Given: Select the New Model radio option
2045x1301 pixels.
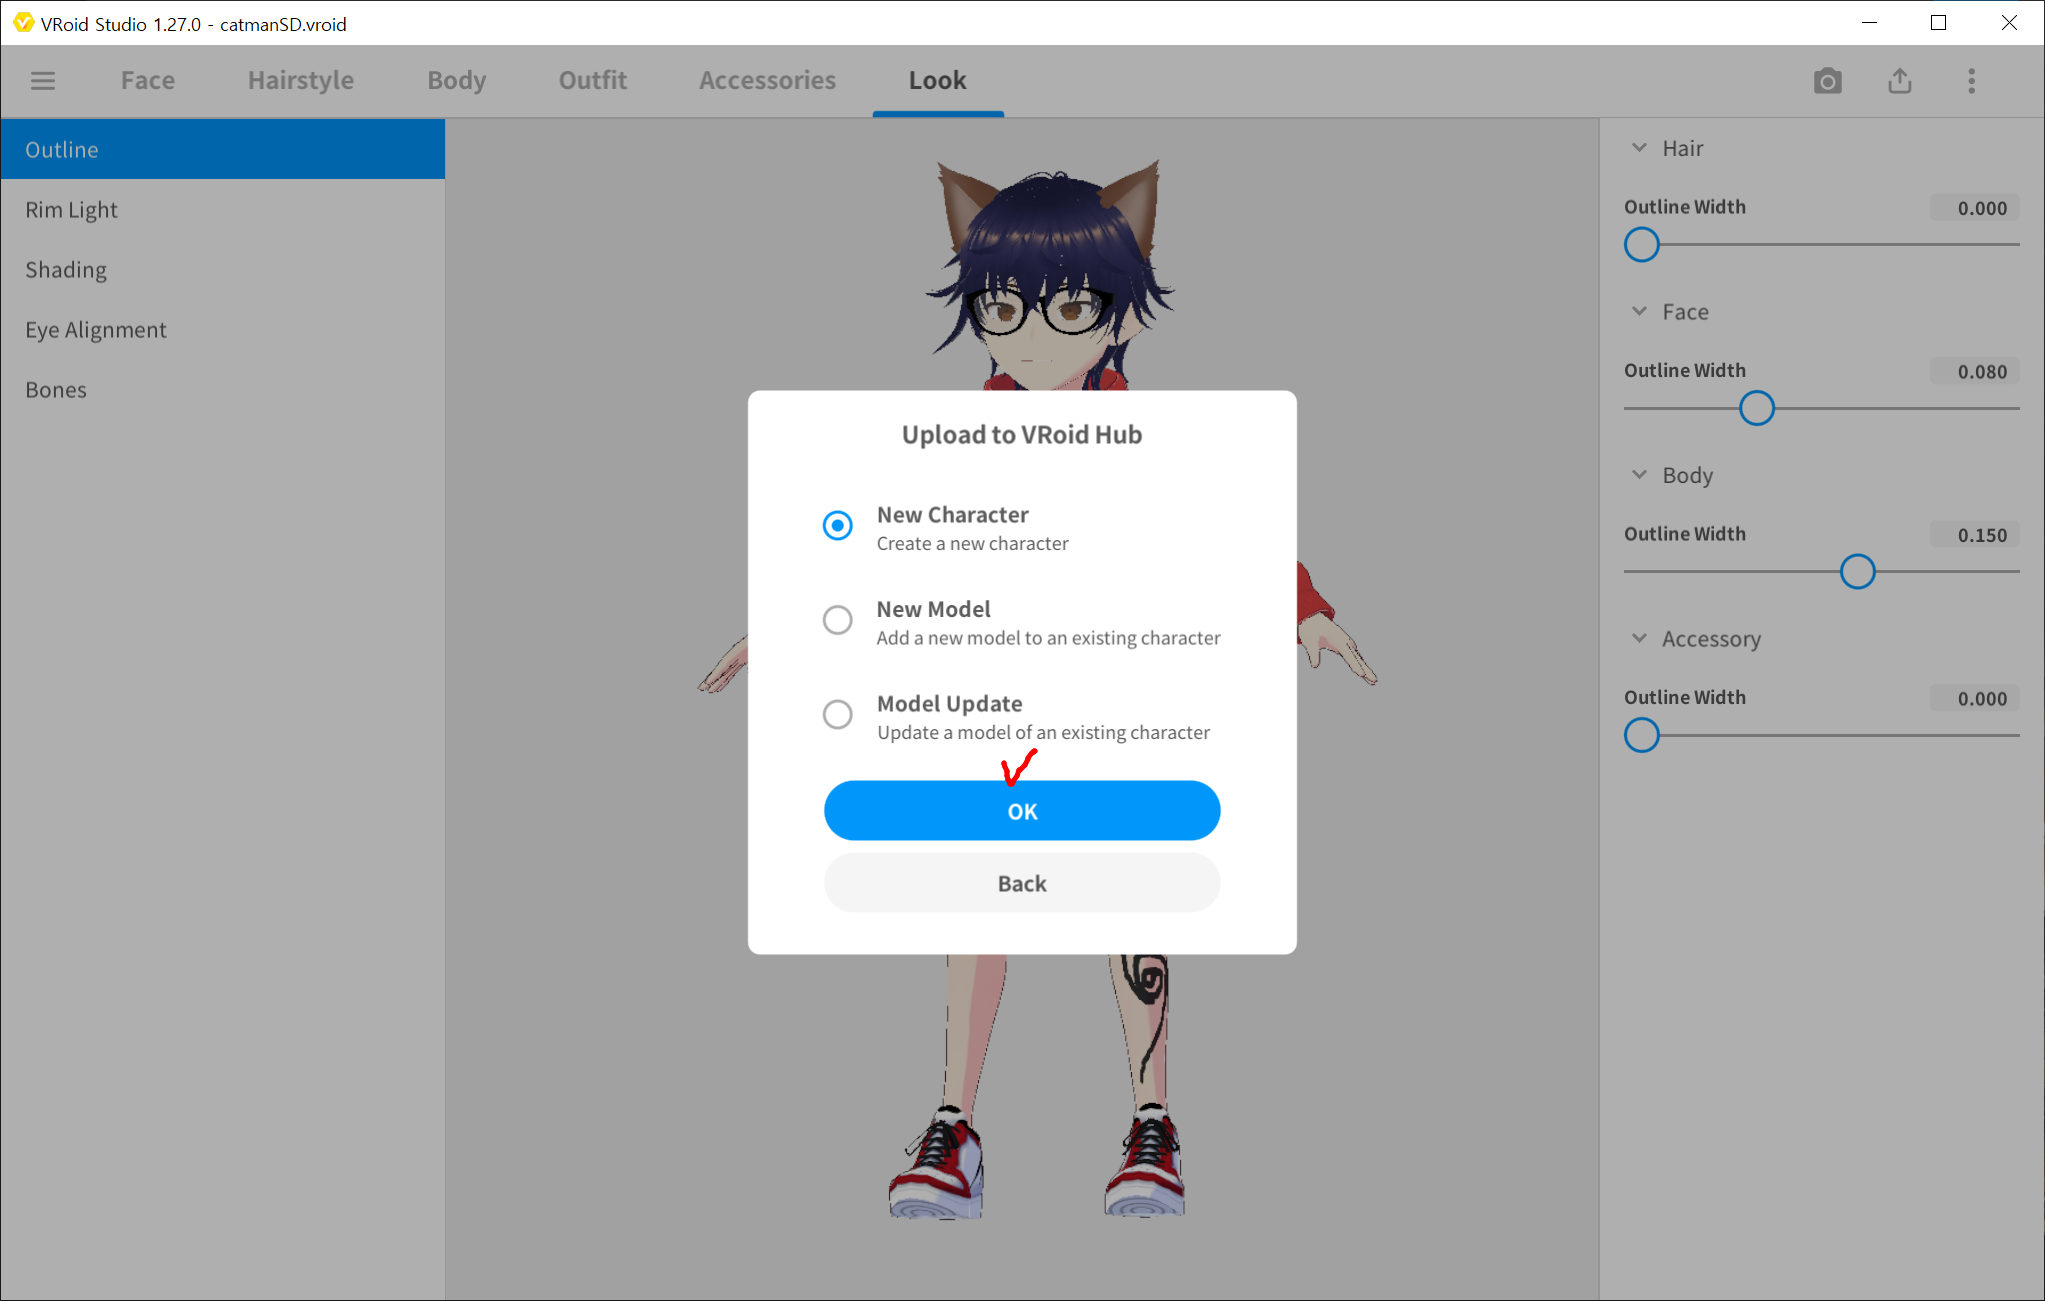Looking at the screenshot, I should pyautogui.click(x=837, y=620).
